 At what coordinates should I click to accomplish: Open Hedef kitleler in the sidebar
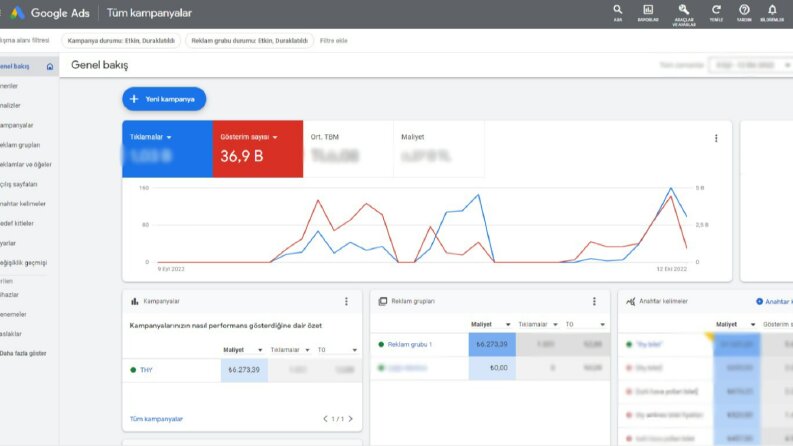[x=17, y=223]
